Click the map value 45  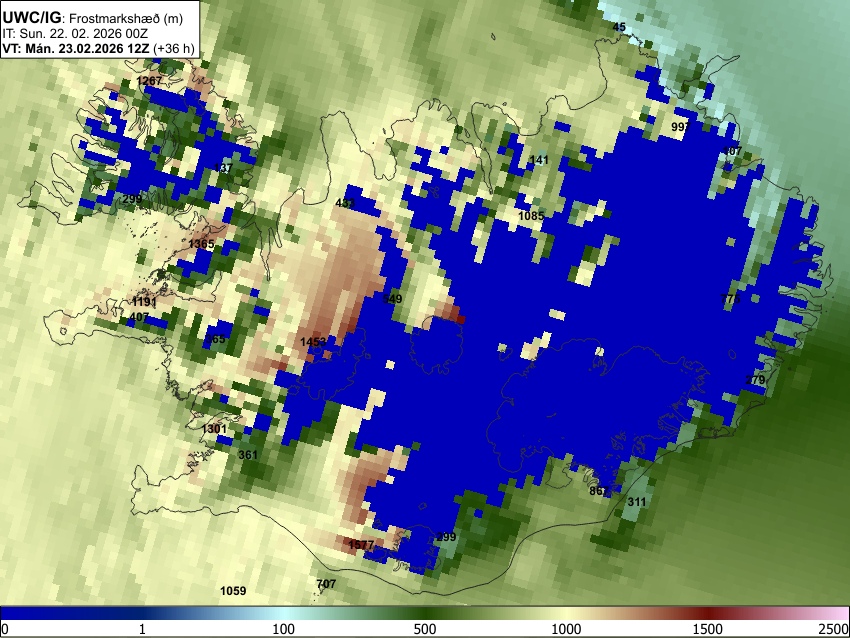619,27
